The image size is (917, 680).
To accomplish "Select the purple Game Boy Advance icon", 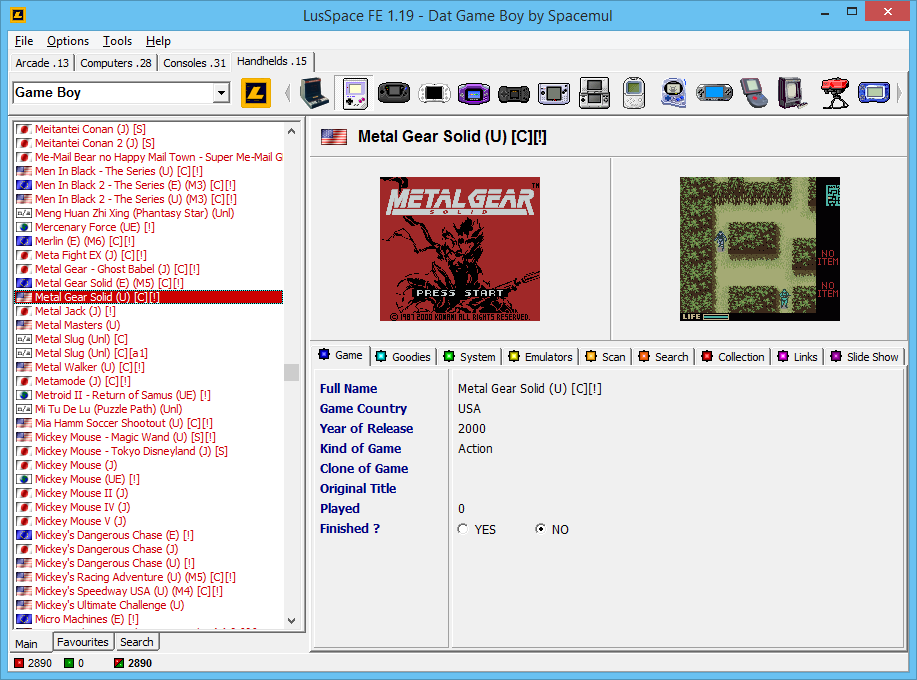I will point(474,94).
